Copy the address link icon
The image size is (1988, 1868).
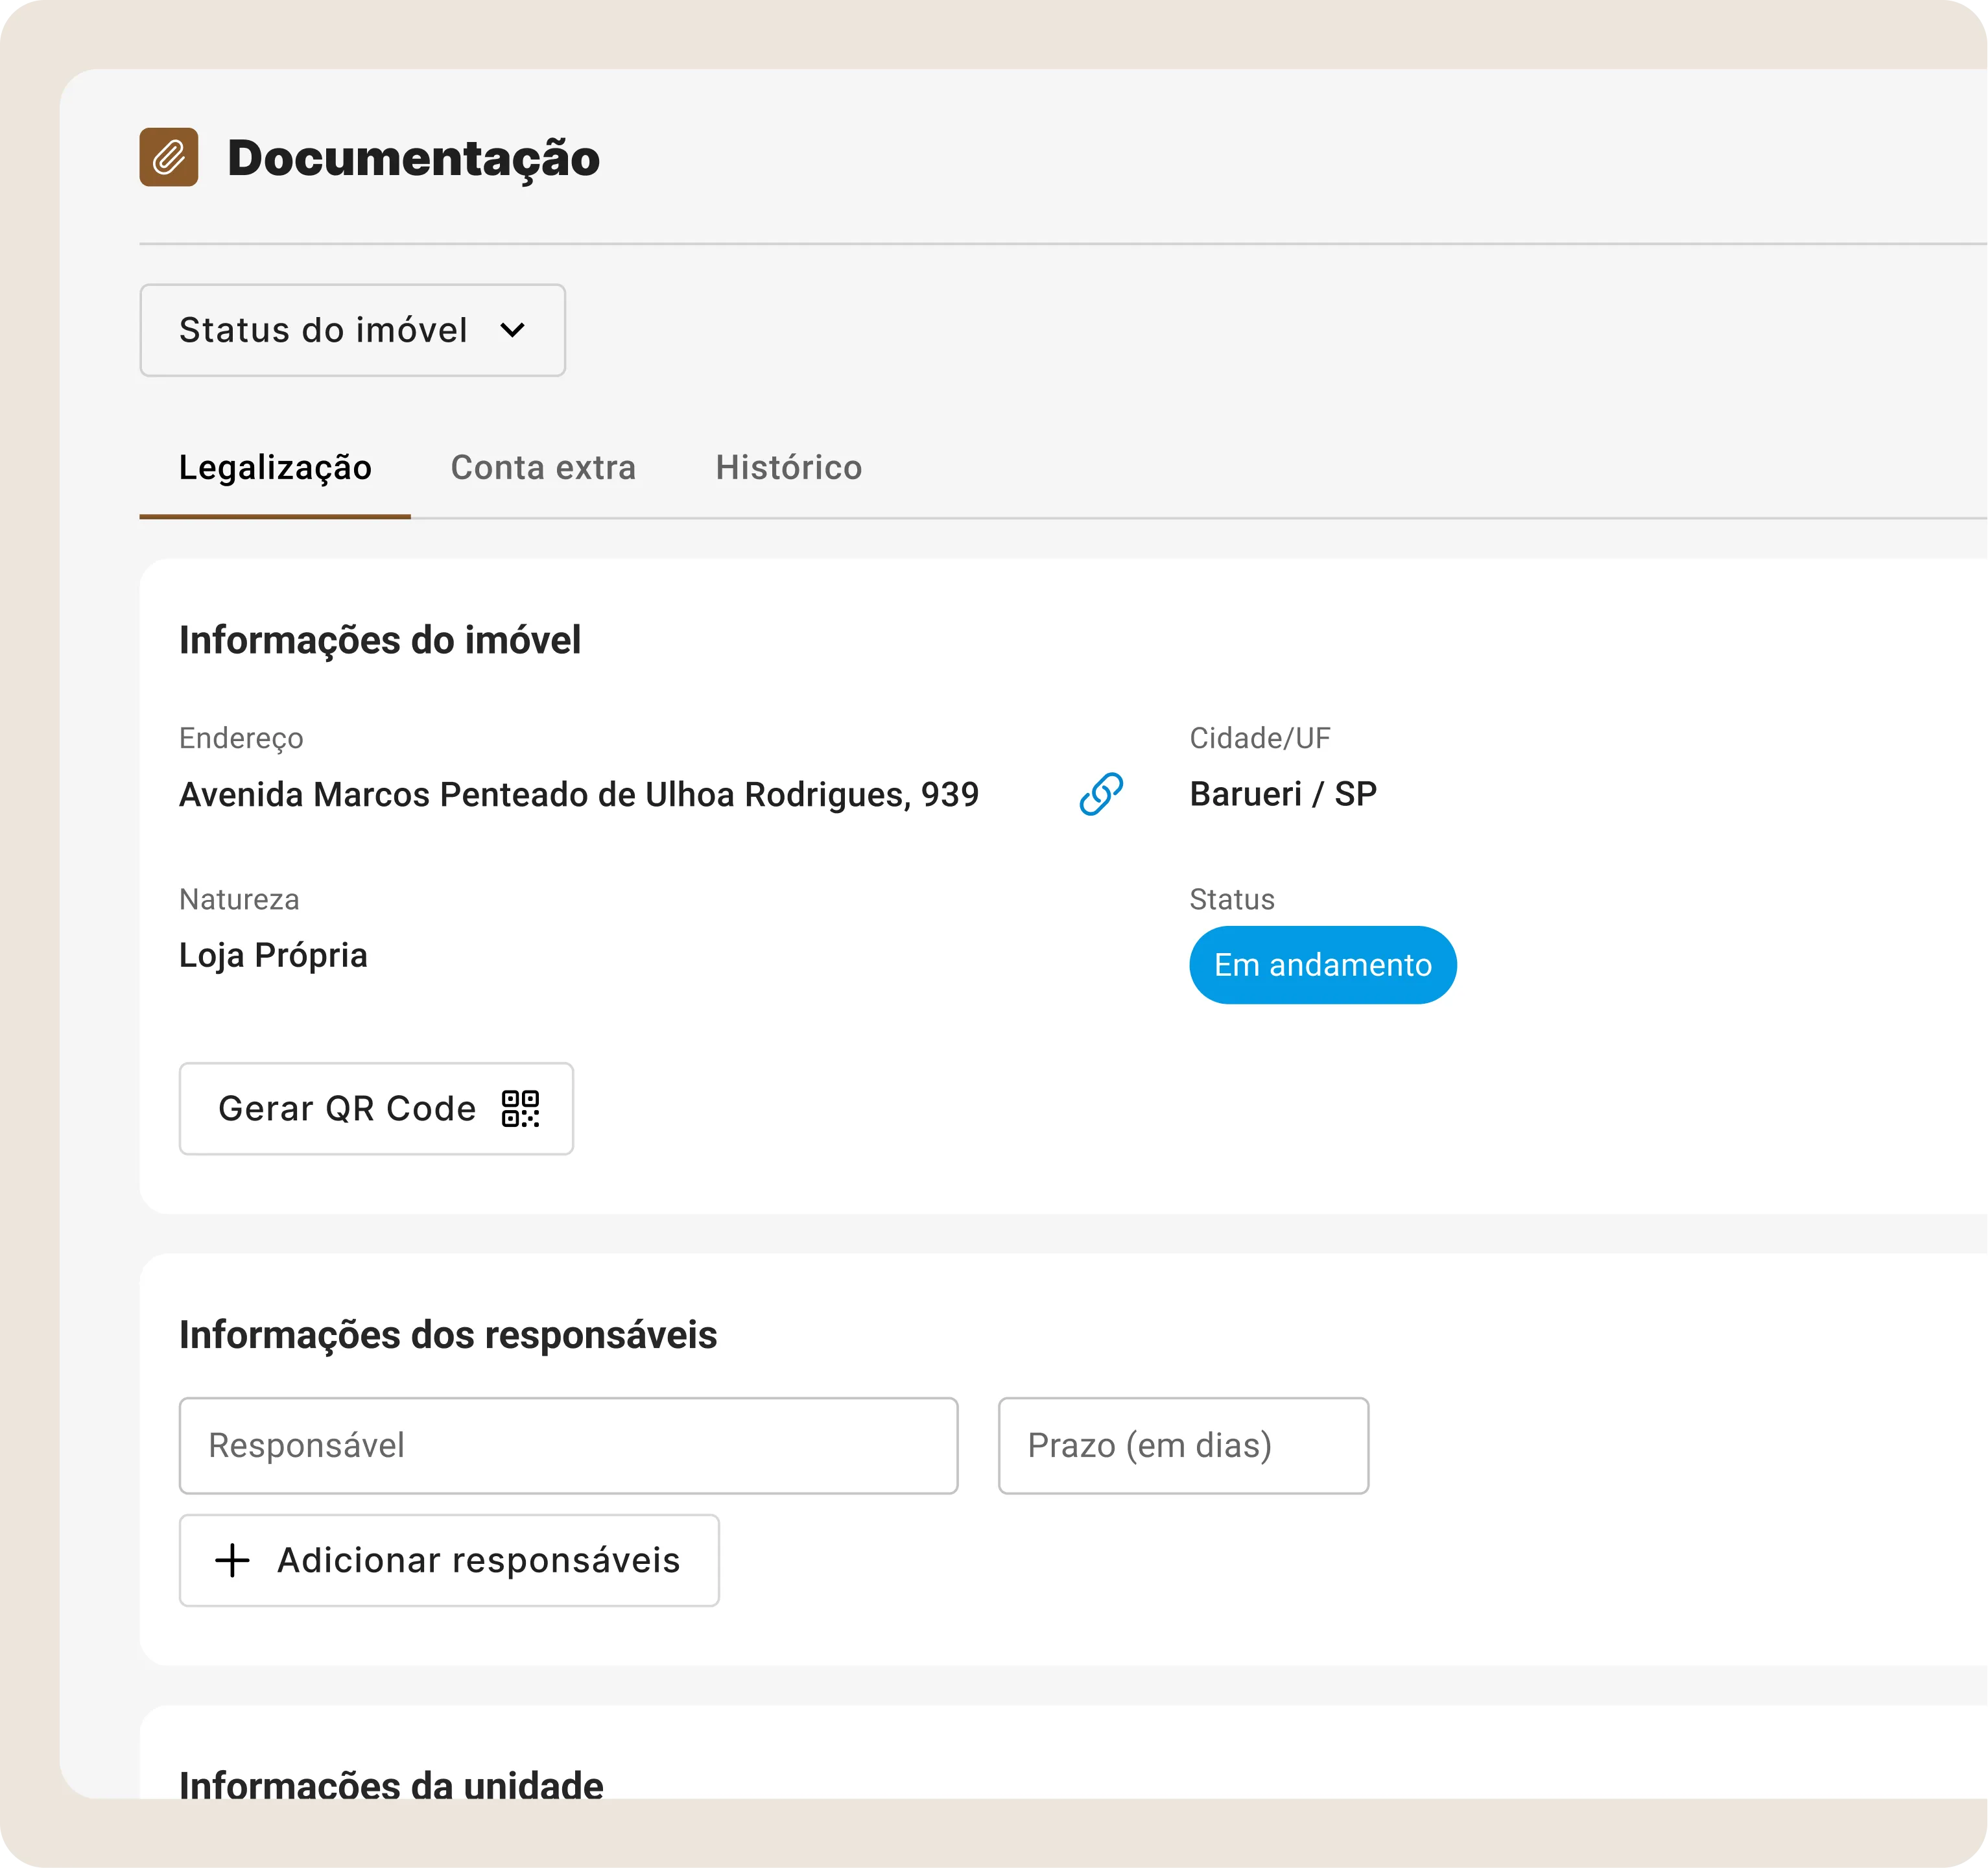(1101, 794)
